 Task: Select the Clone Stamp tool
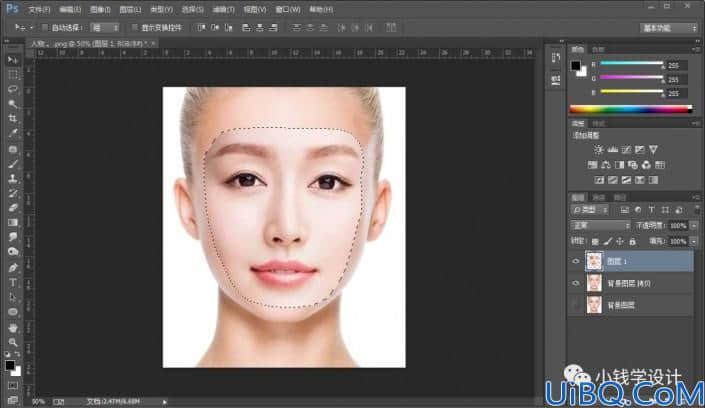pyautogui.click(x=13, y=179)
